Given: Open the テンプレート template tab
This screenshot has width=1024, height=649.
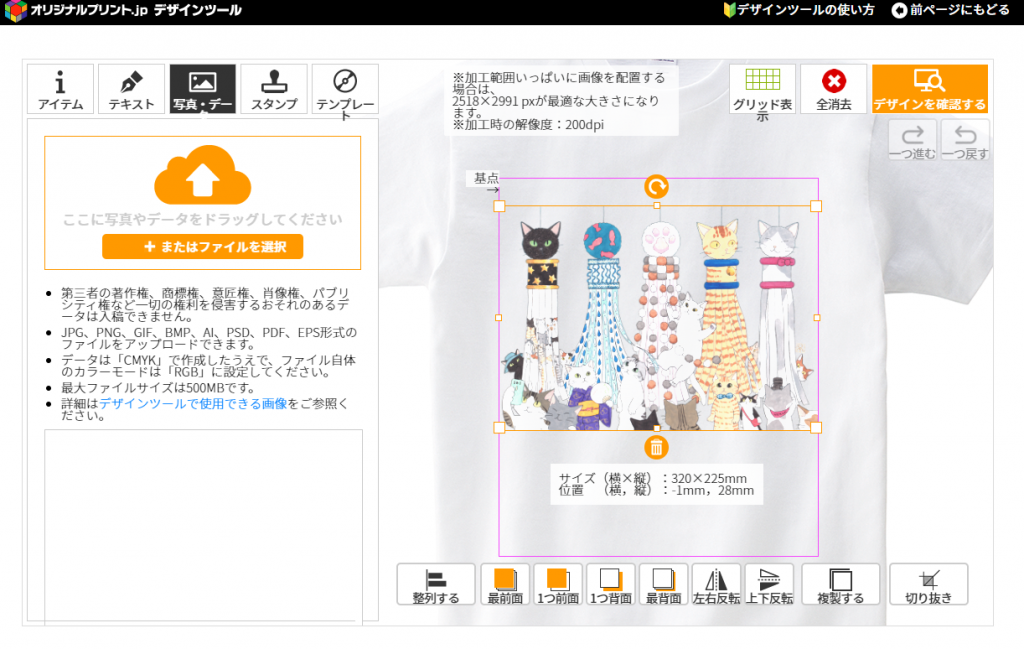Looking at the screenshot, I should [345, 89].
